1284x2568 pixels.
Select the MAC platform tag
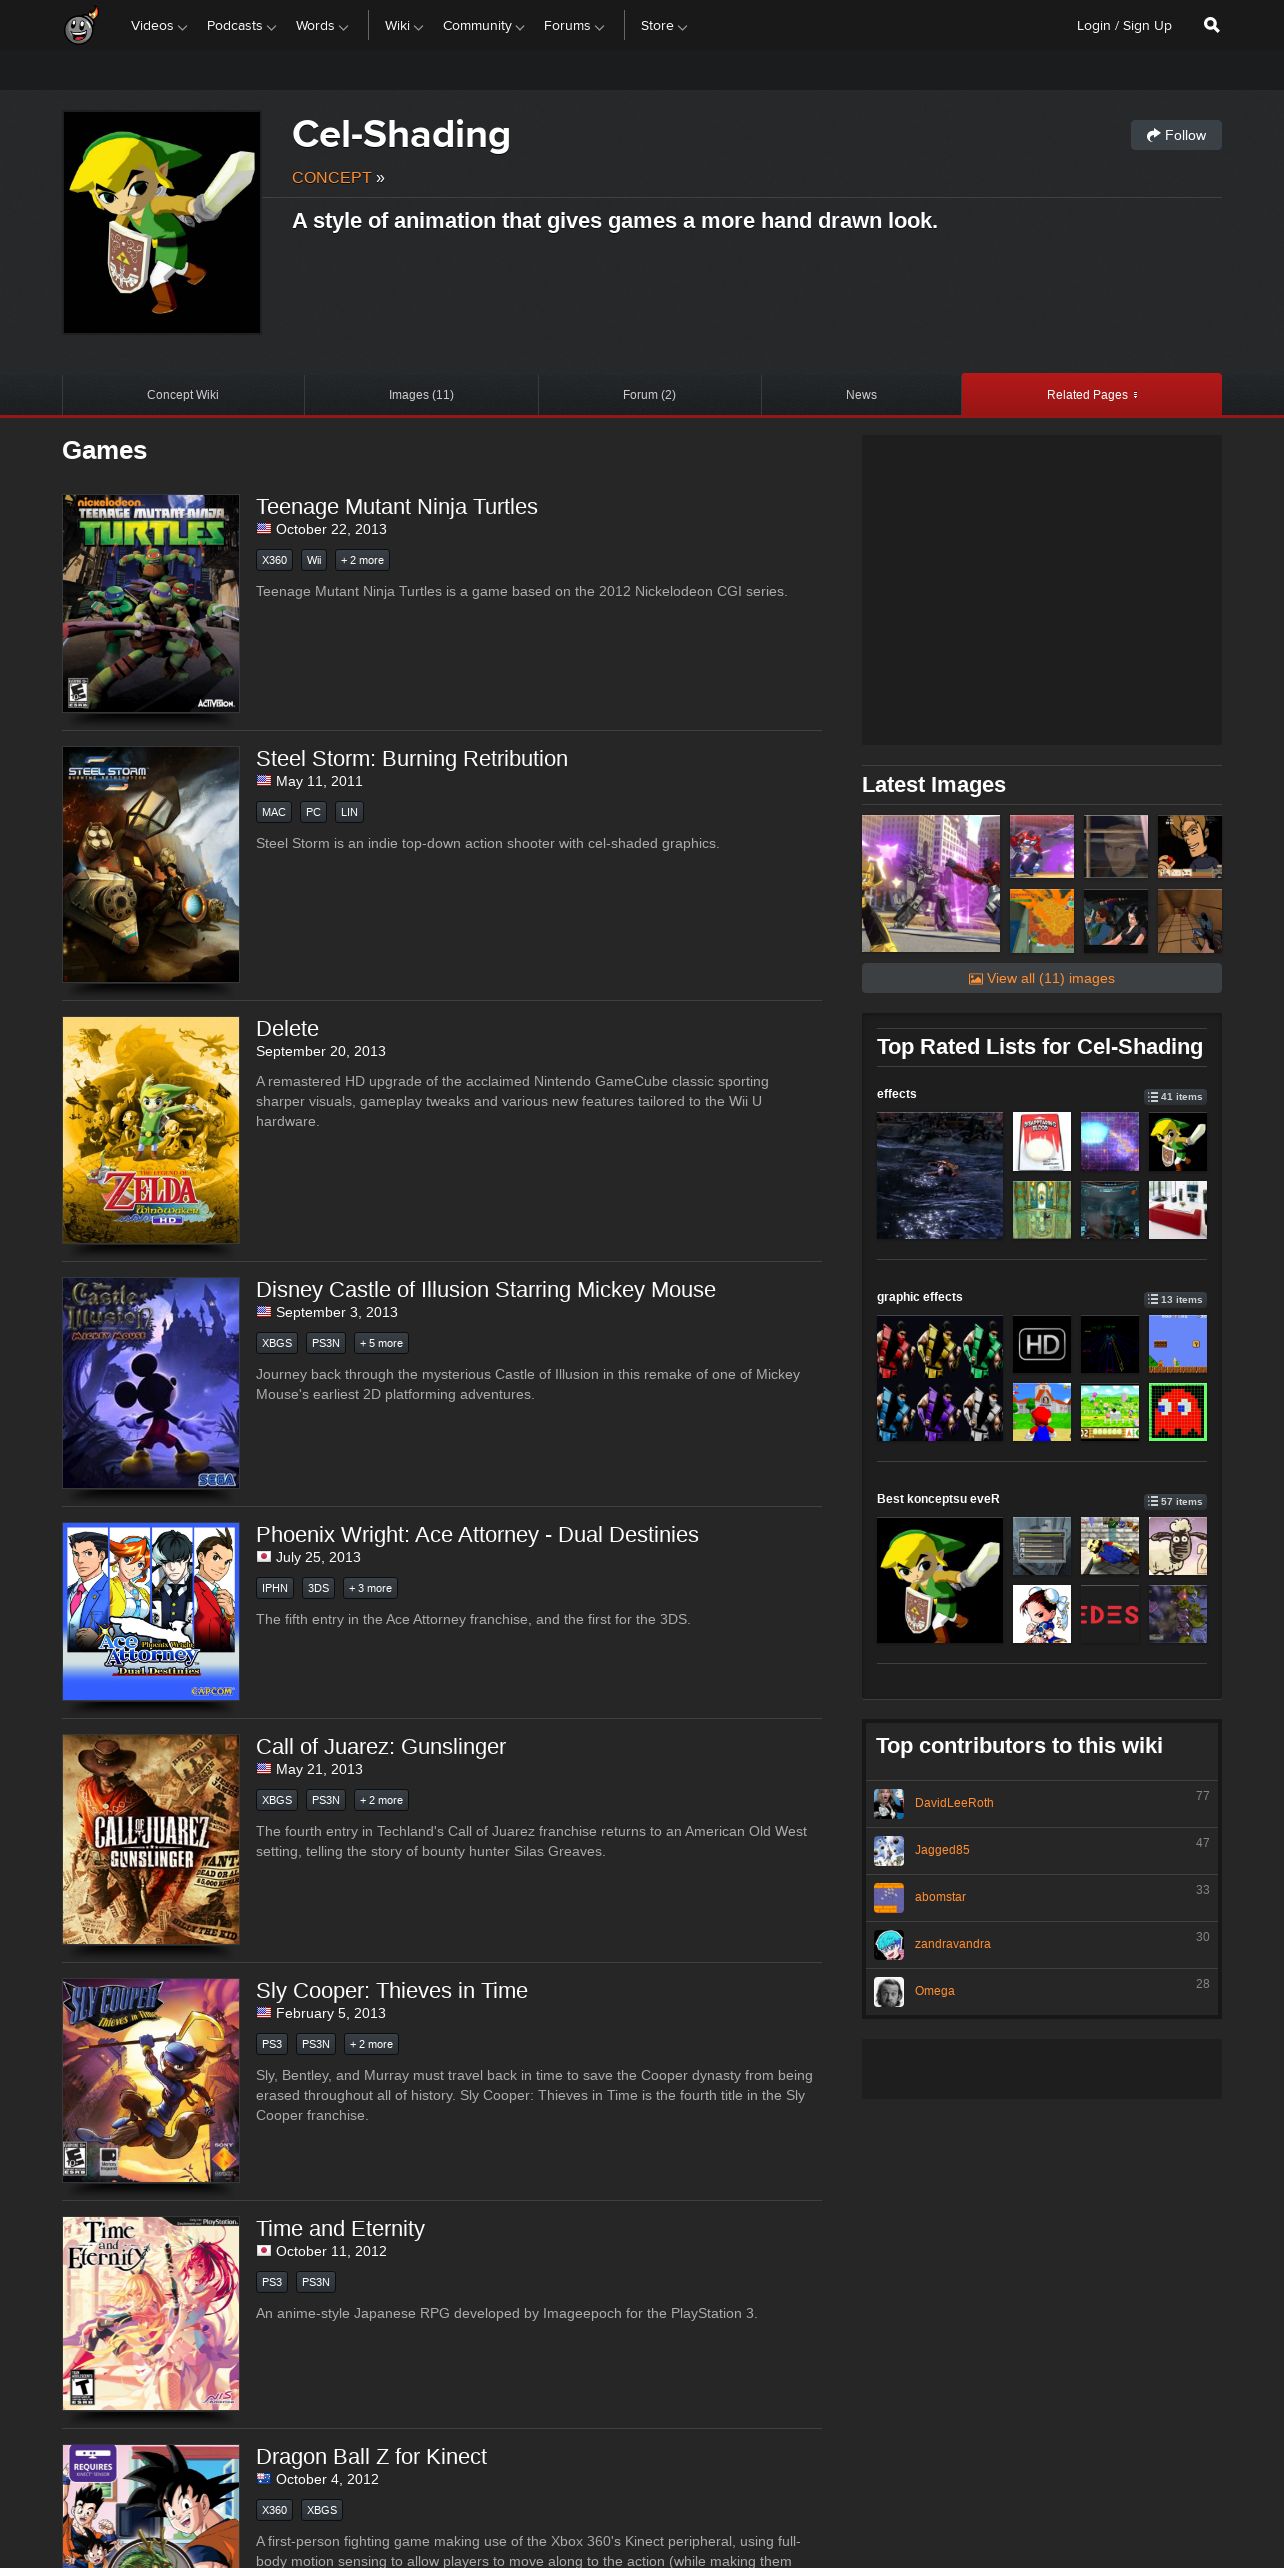pyautogui.click(x=274, y=812)
